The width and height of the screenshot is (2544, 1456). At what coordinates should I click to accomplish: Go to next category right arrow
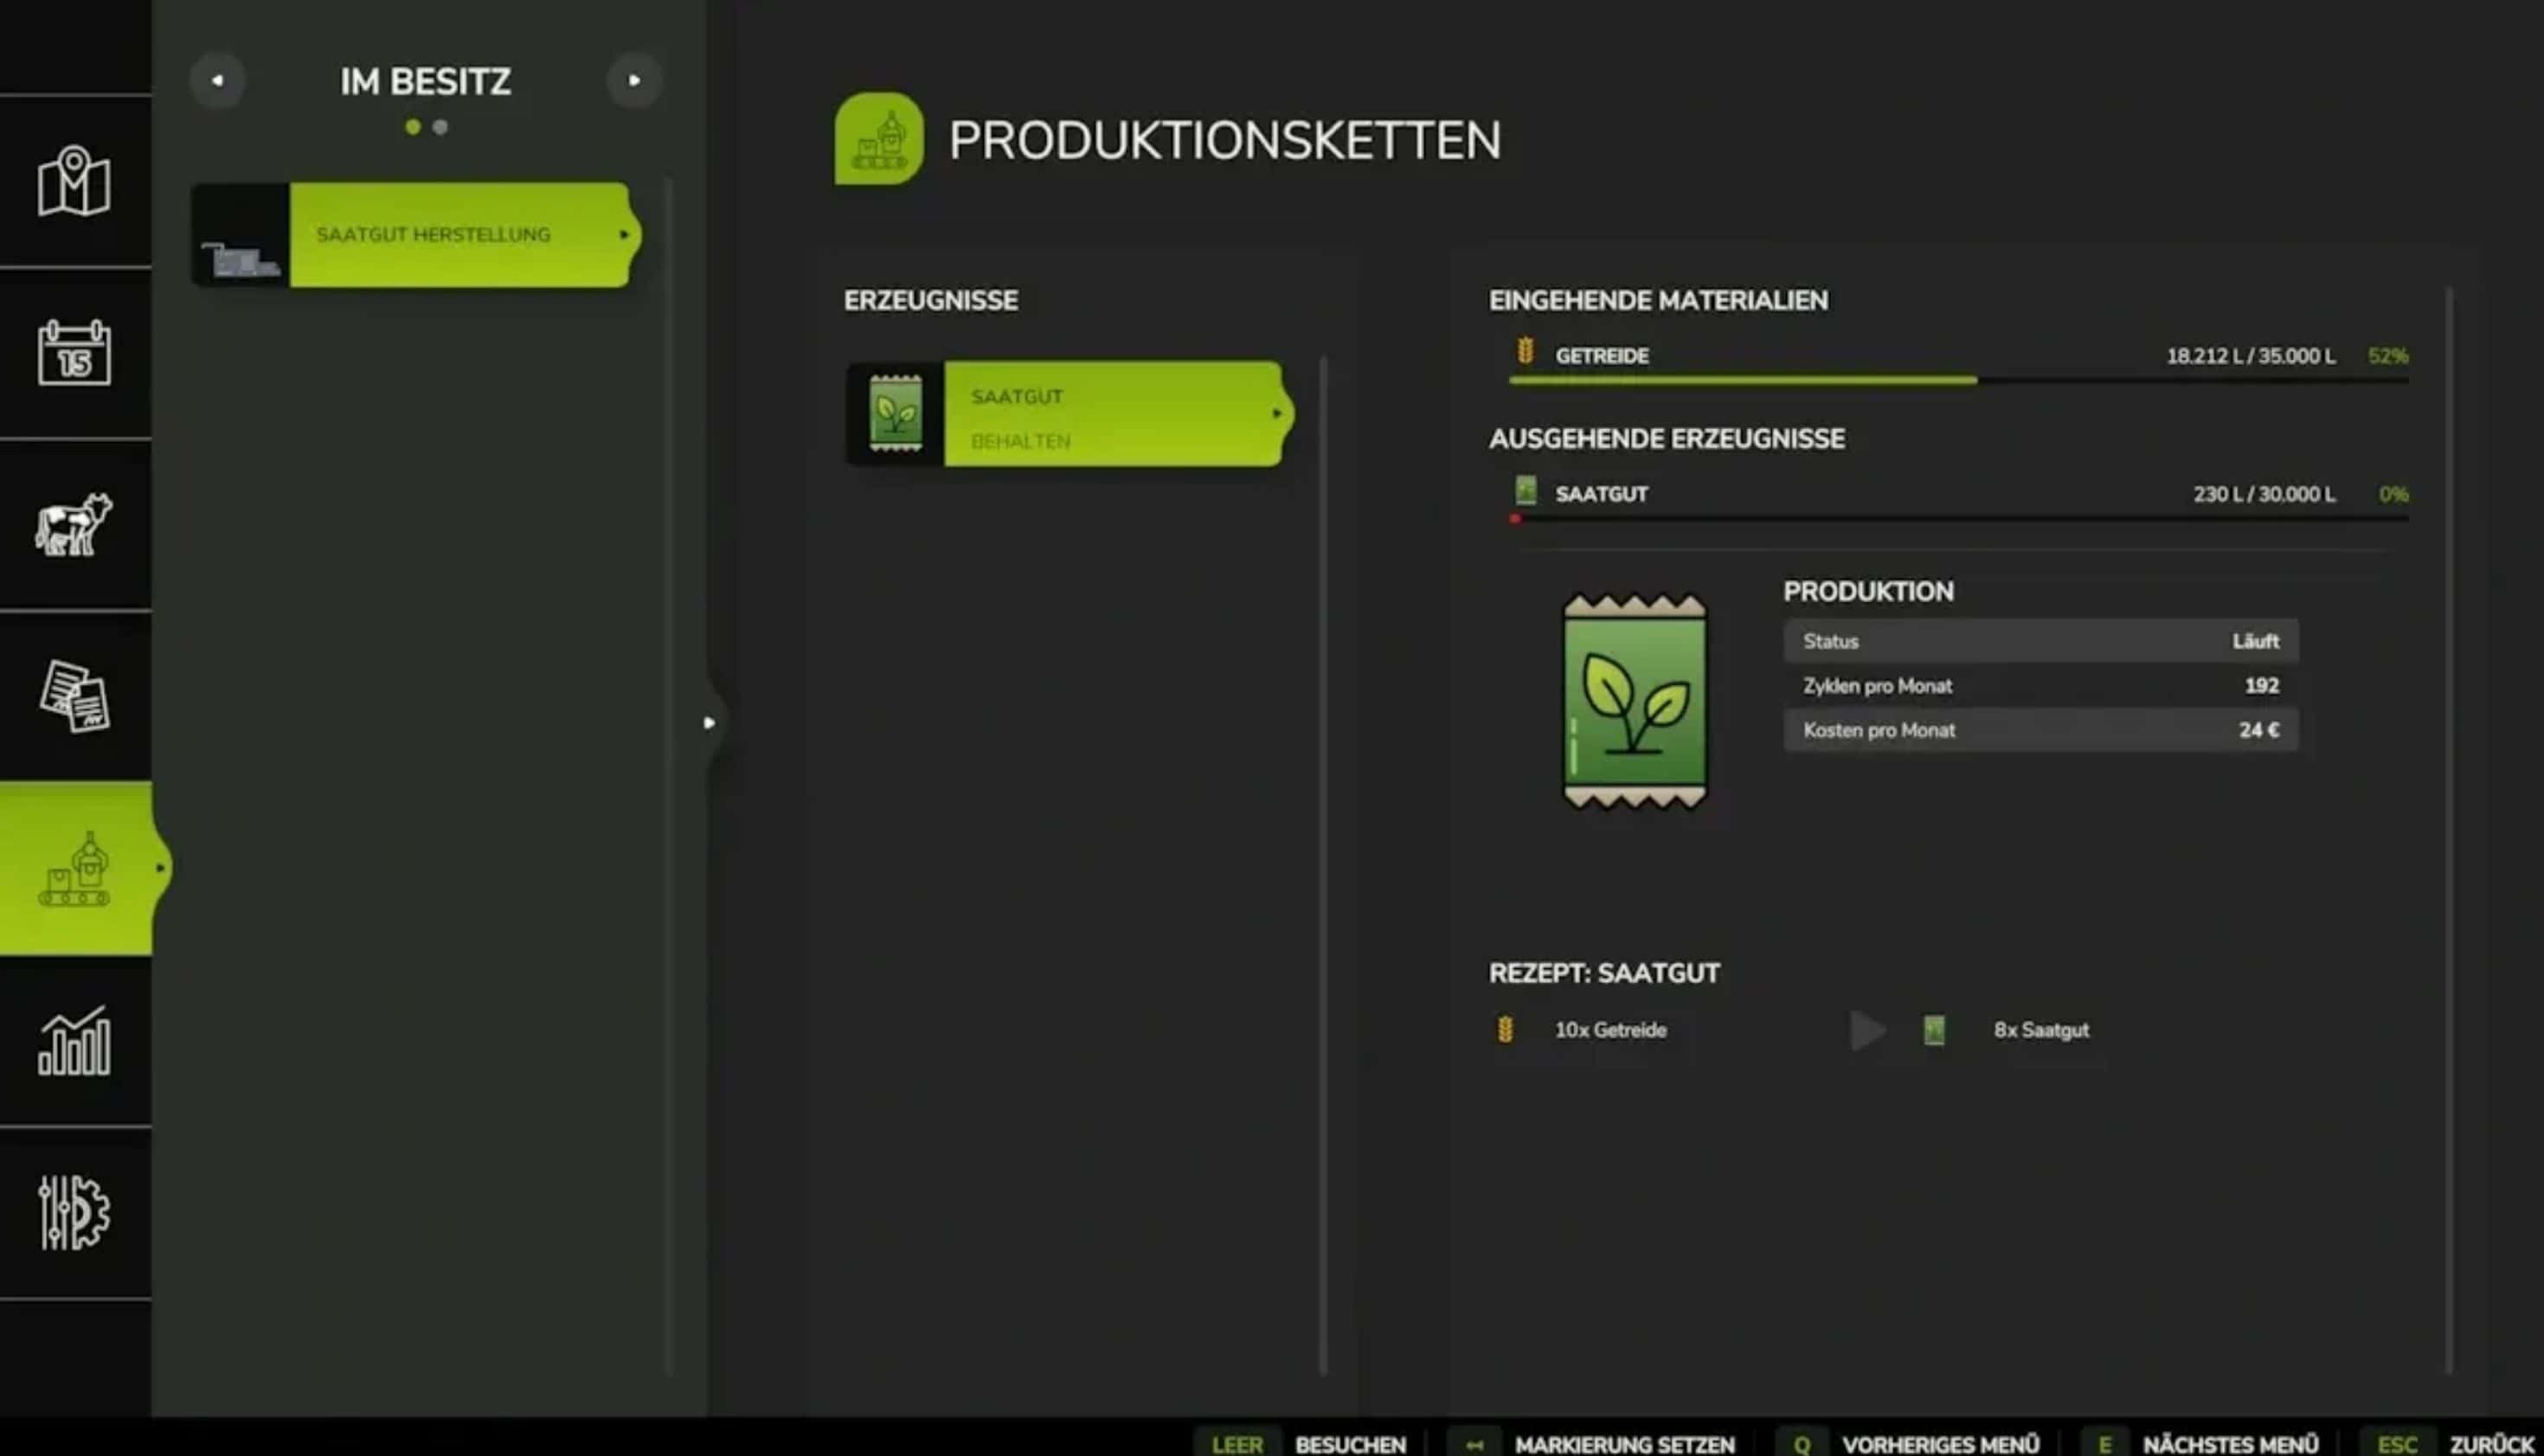pos(634,81)
